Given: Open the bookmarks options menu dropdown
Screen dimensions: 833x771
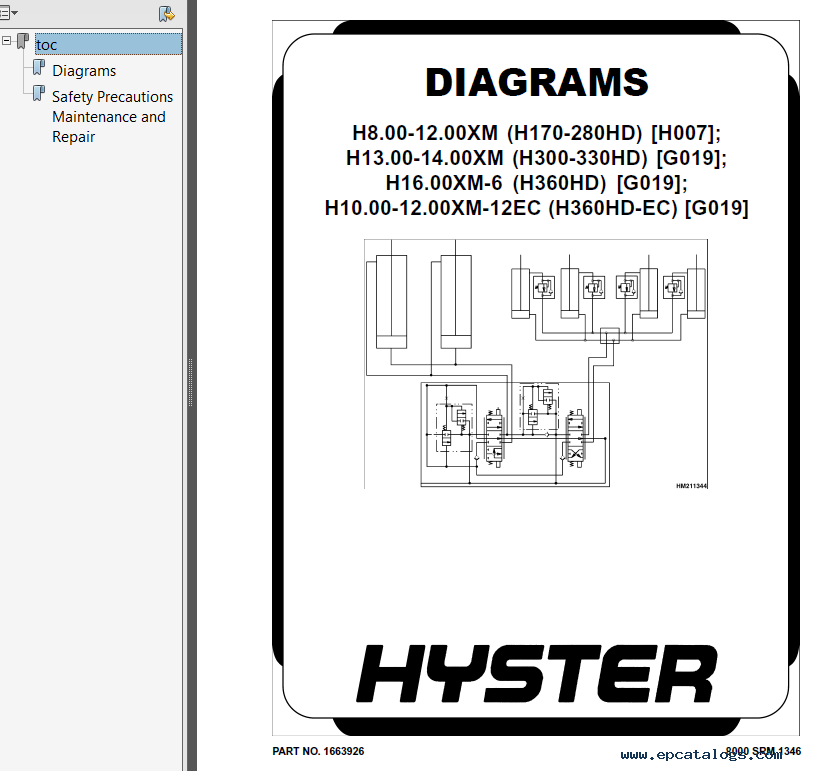Looking at the screenshot, I should [x=8, y=13].
